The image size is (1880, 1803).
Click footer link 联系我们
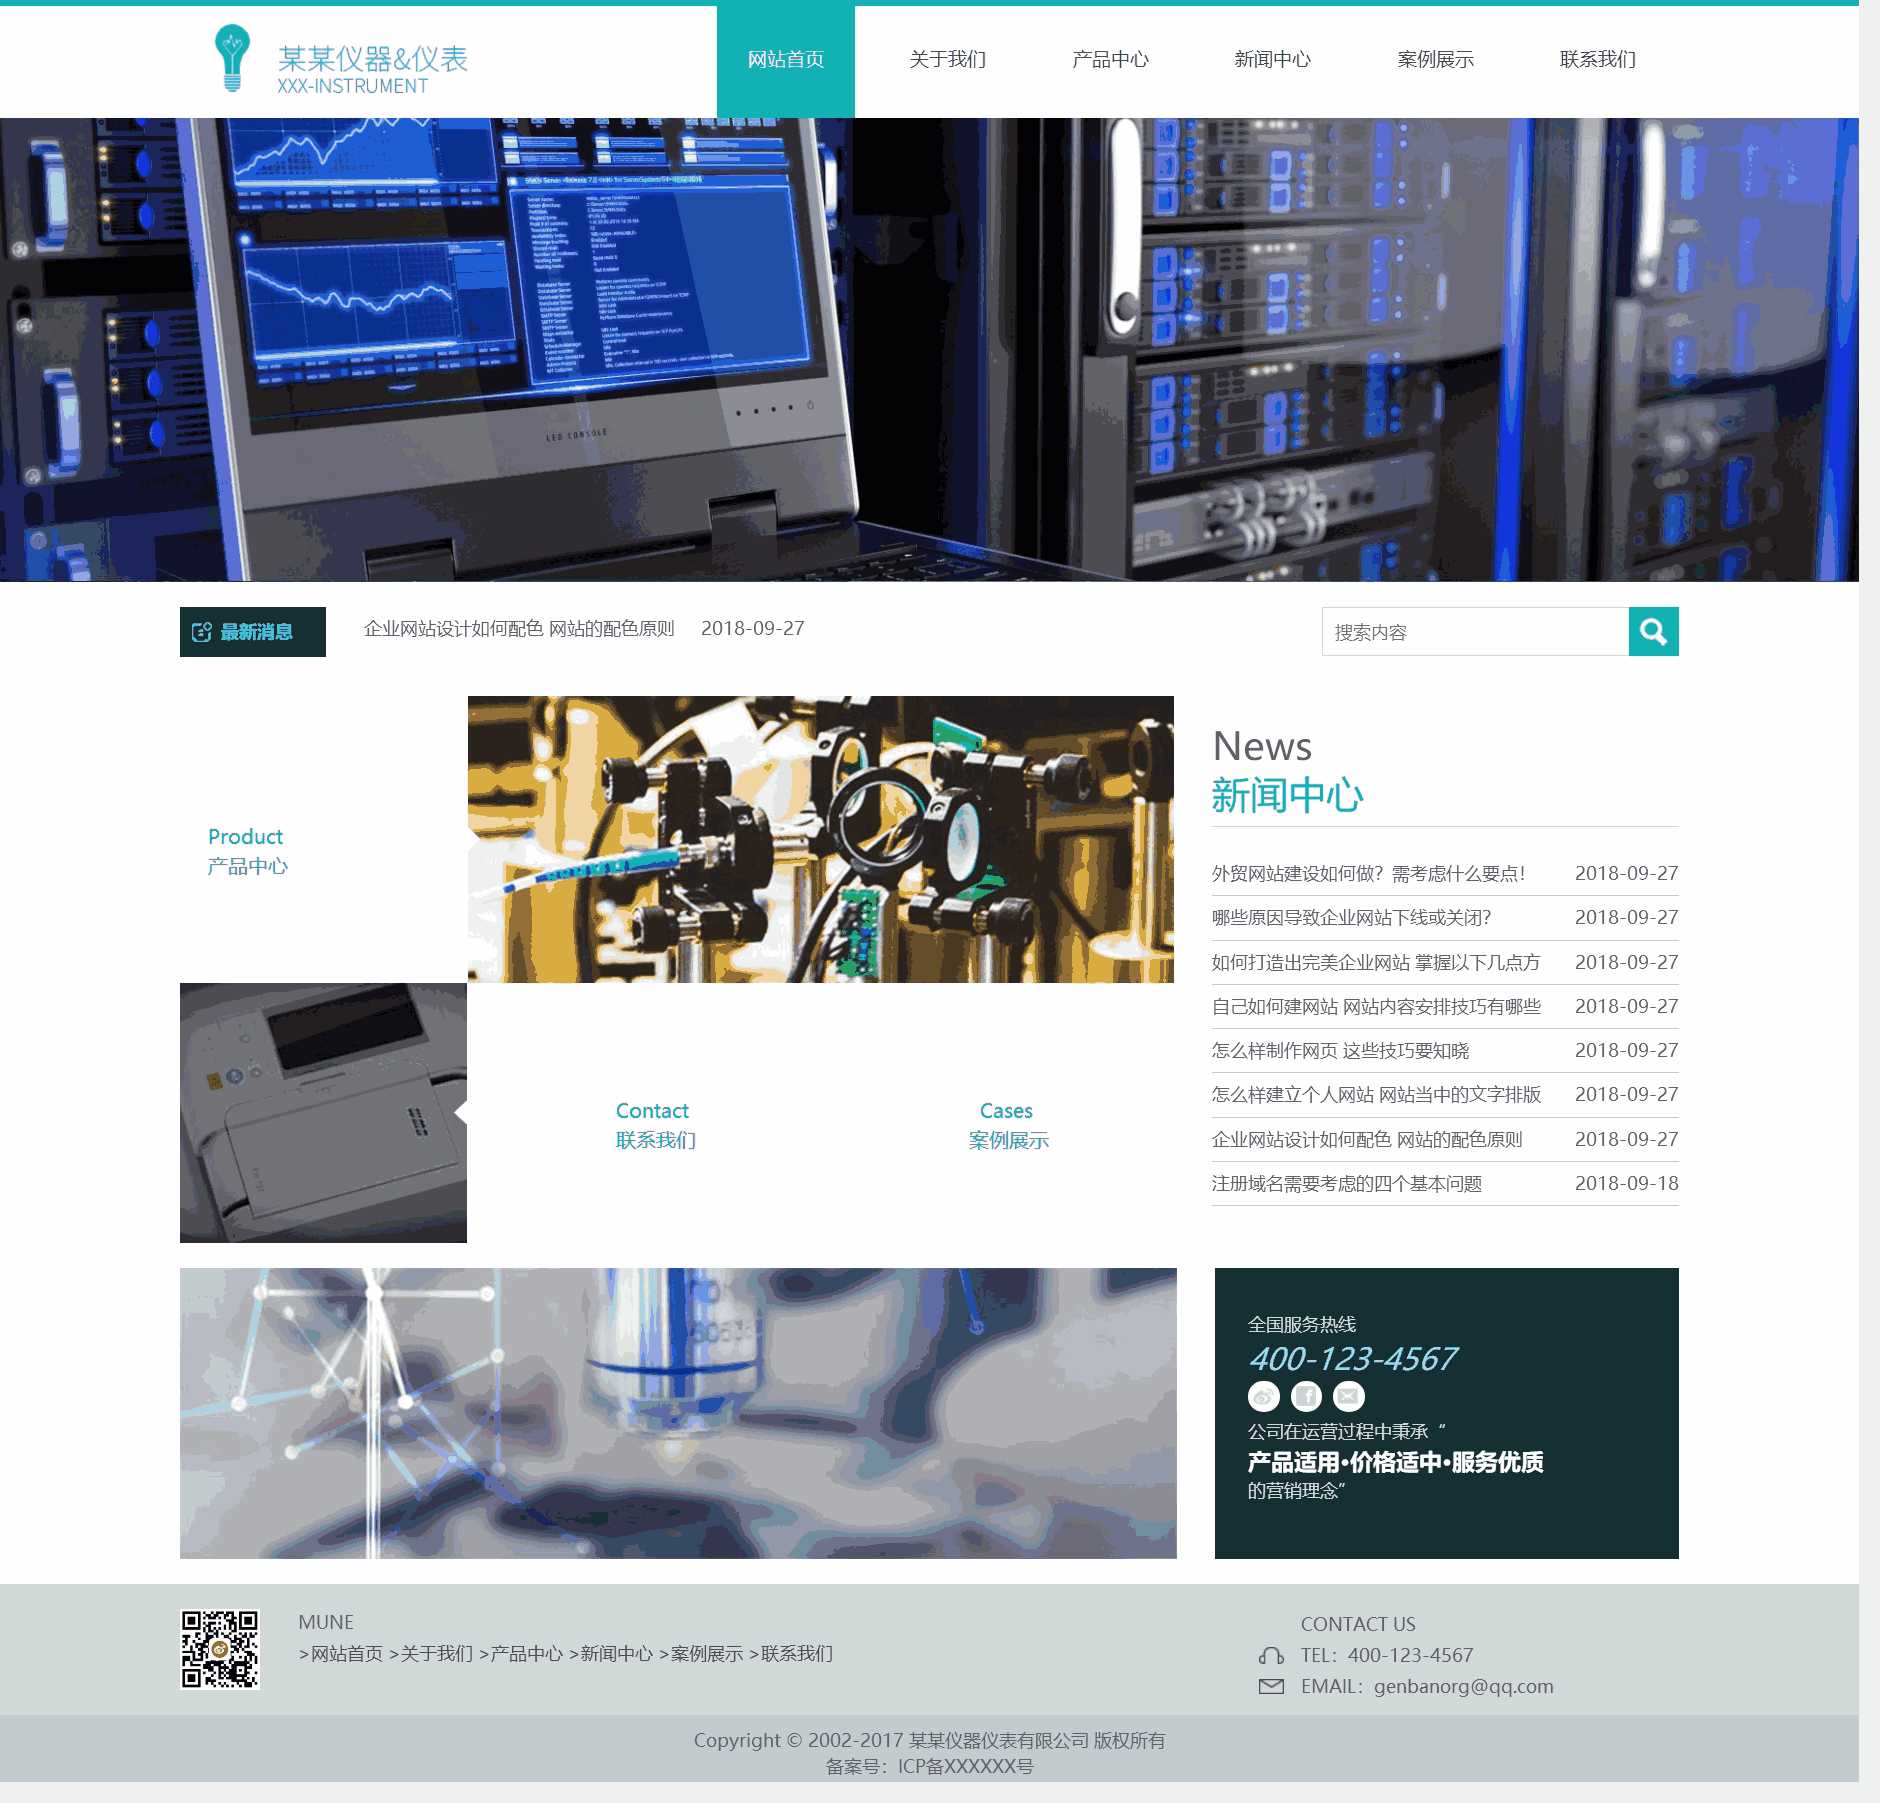click(x=796, y=1654)
